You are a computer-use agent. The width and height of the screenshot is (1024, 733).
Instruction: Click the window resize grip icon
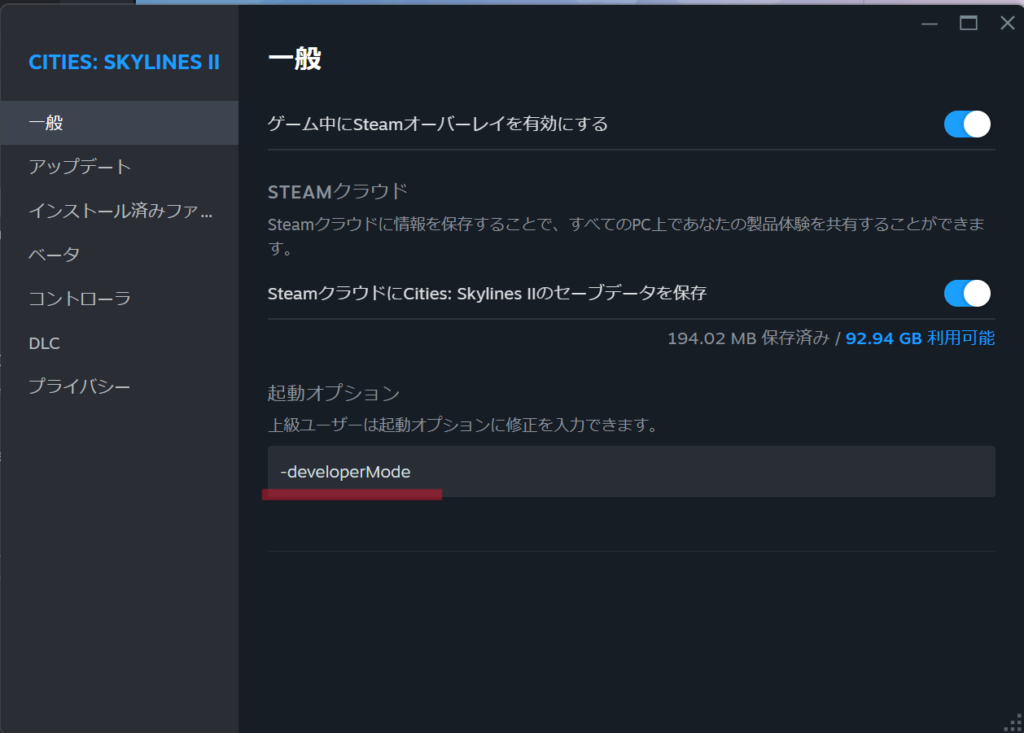(1013, 723)
